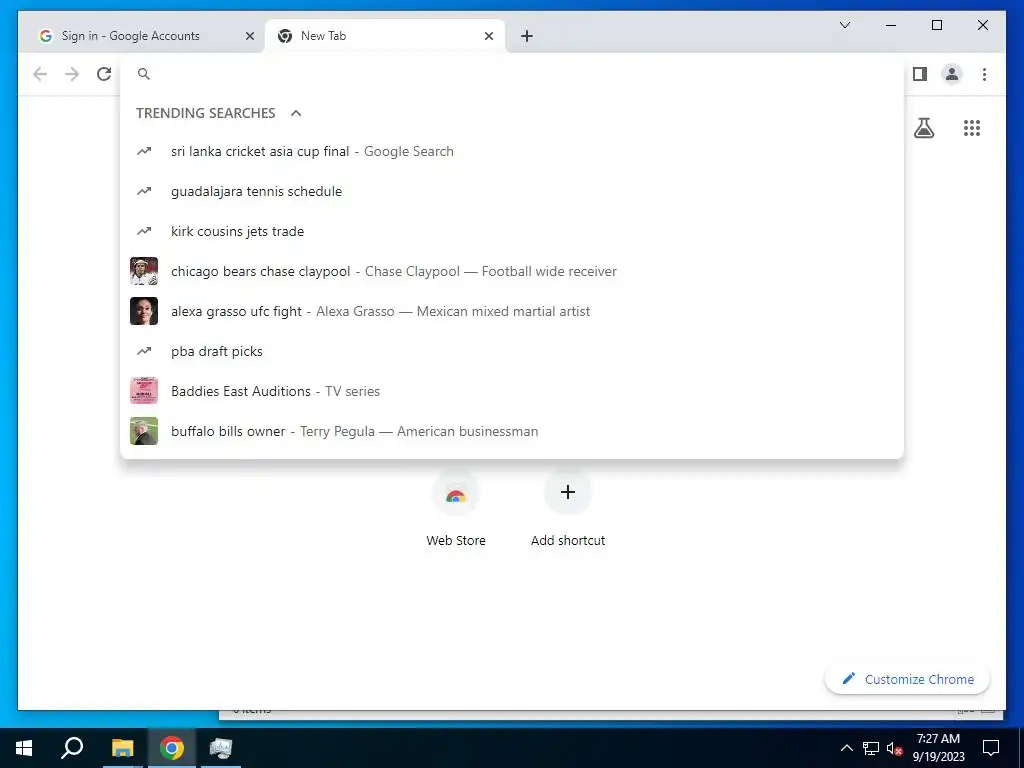Open Chrome Labs flask icon
Viewport: 1024px width, 768px height.
pos(923,128)
